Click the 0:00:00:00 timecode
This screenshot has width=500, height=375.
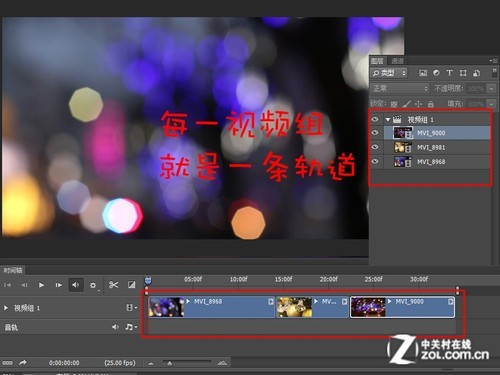tap(64, 363)
